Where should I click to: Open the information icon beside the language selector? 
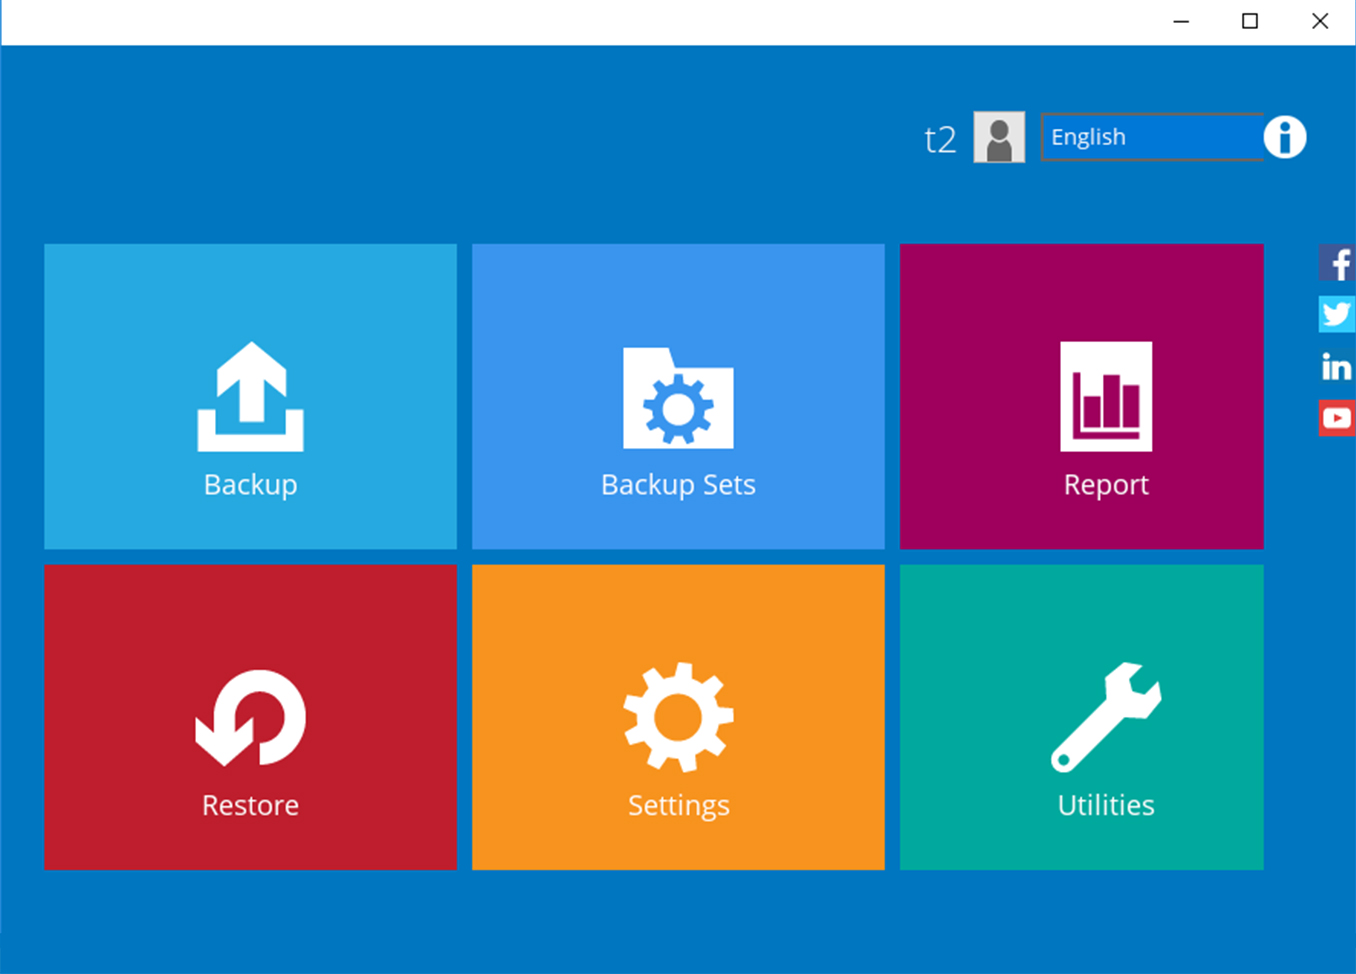(1285, 137)
